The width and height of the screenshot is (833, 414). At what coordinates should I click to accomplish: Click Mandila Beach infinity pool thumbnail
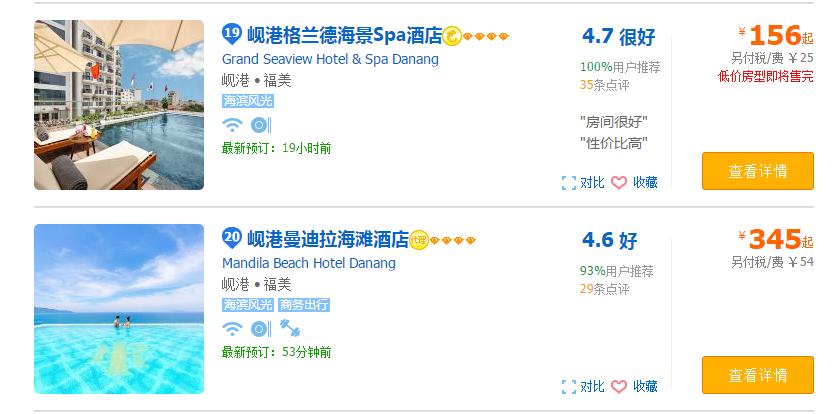point(119,308)
